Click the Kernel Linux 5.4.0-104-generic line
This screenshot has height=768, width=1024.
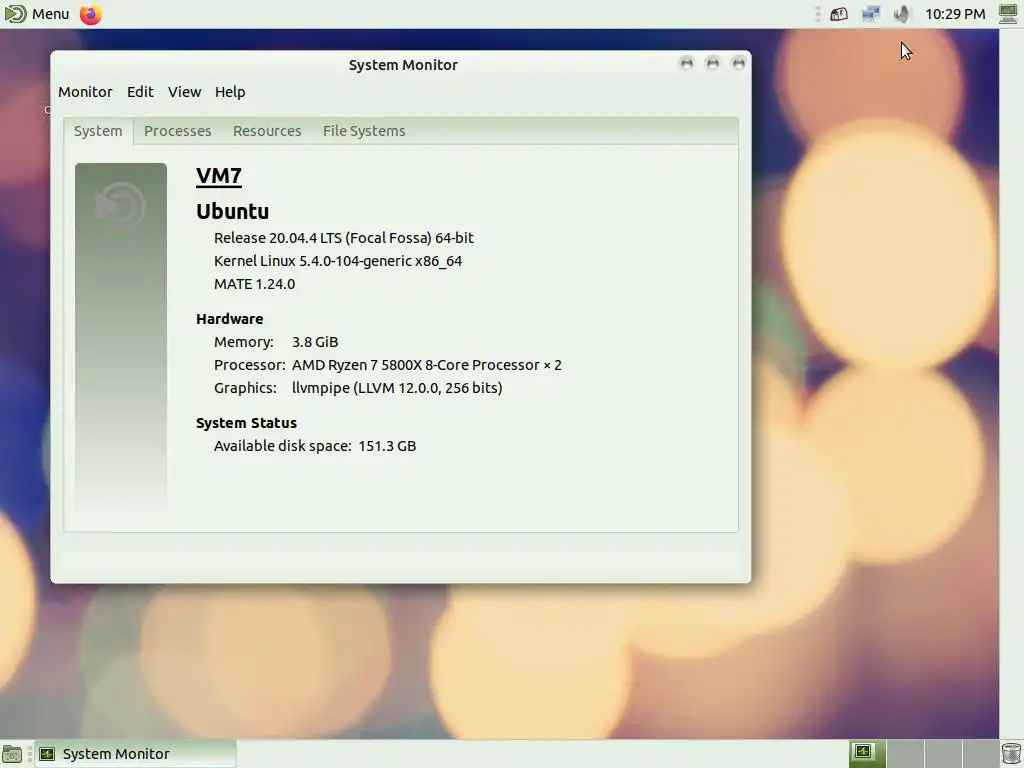click(x=338, y=261)
